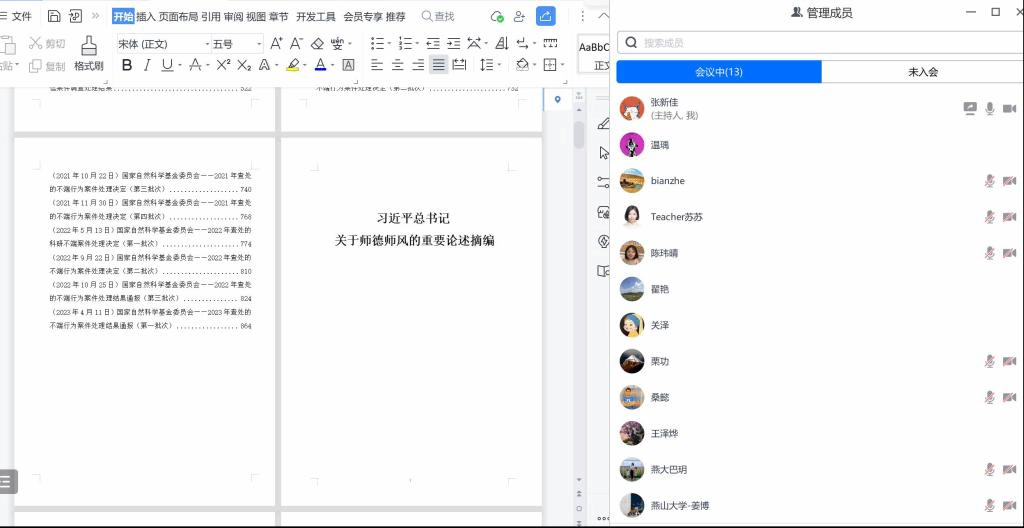Apply italic formatting from the ribbon

click(147, 65)
